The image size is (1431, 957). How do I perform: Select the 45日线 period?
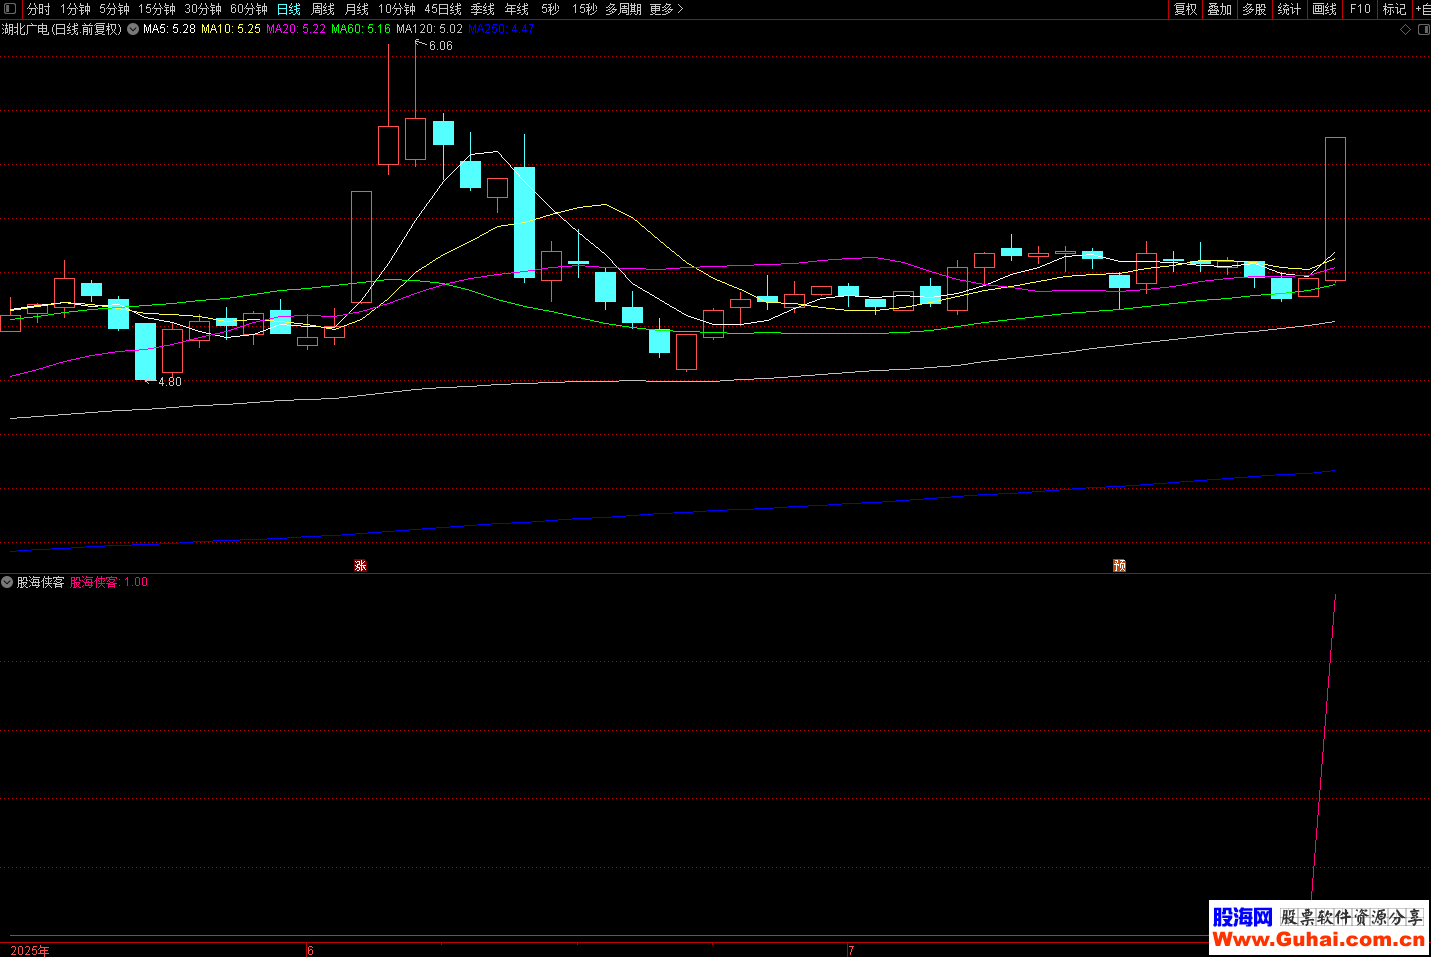tap(443, 9)
